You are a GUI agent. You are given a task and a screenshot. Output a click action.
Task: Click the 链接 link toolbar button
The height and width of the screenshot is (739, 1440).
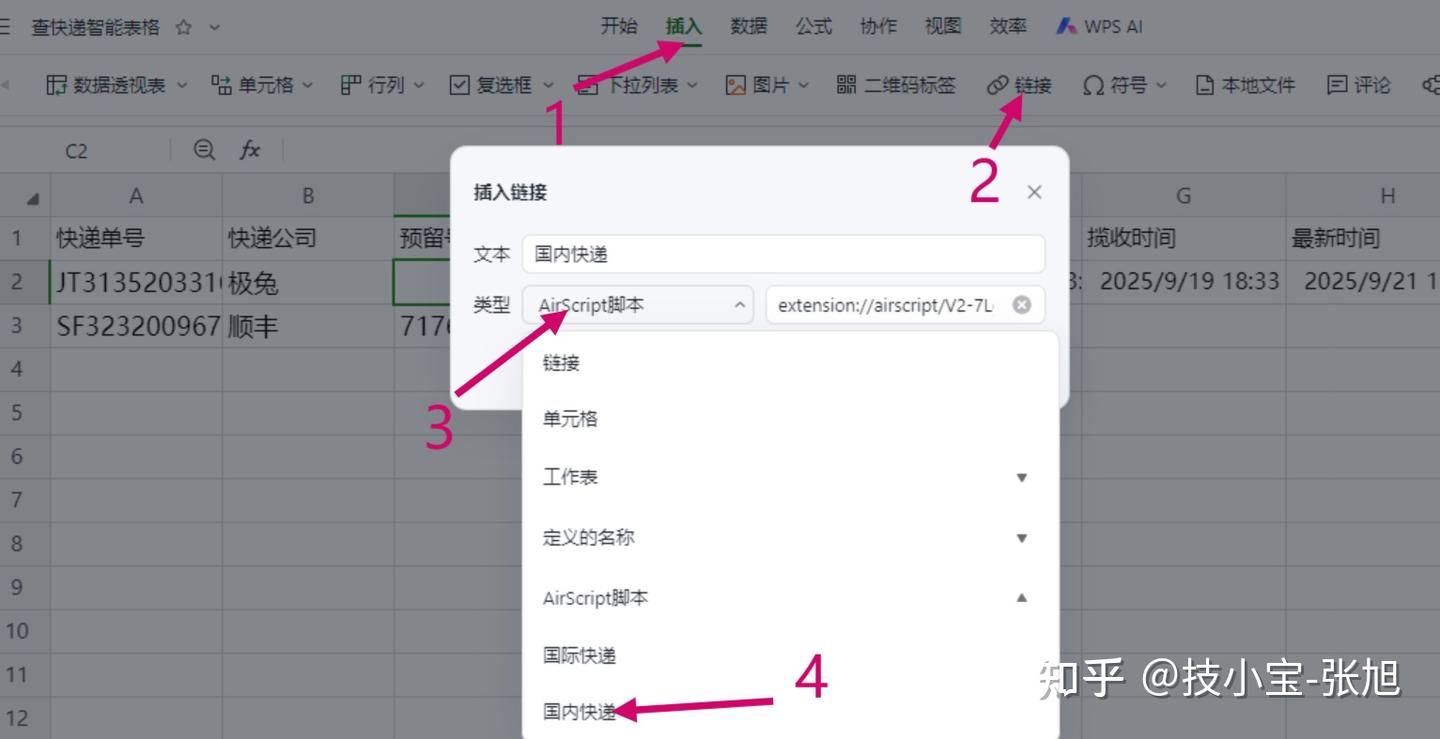[1019, 85]
